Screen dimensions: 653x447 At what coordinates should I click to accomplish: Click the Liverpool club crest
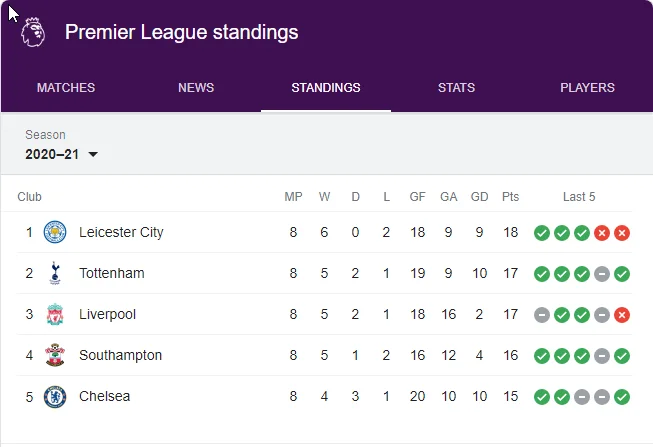coord(55,315)
